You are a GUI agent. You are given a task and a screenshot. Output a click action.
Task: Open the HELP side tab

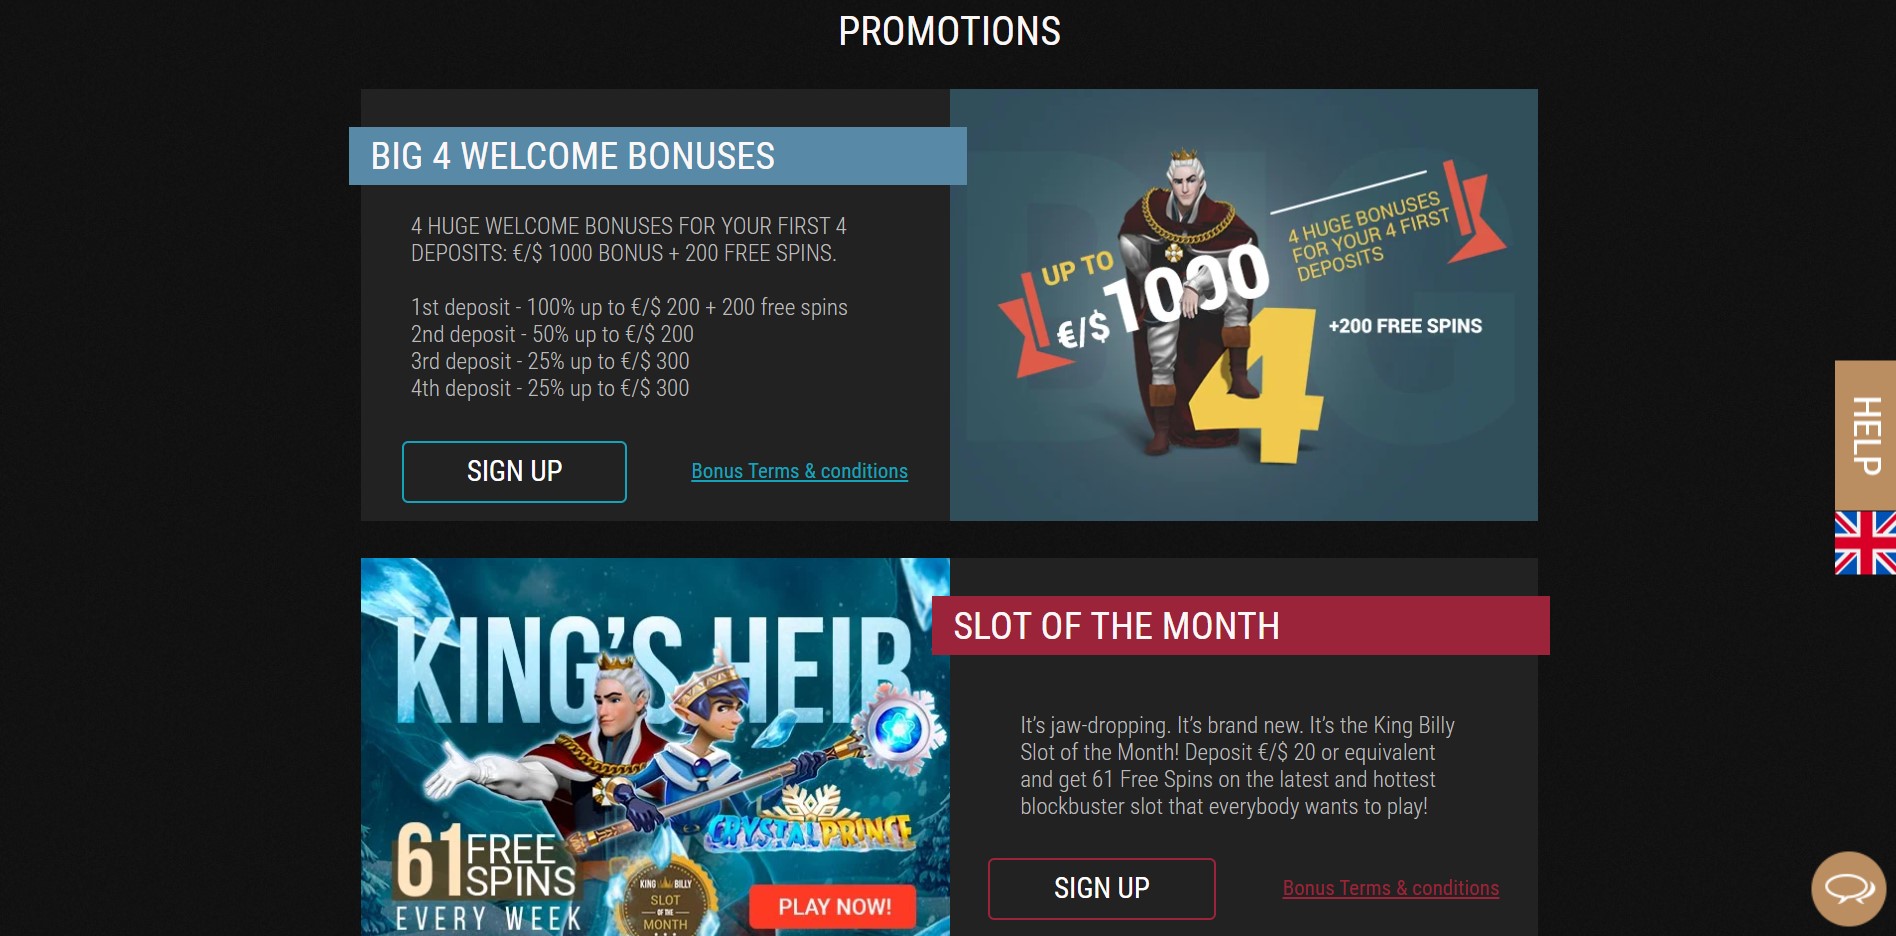tap(1865, 435)
